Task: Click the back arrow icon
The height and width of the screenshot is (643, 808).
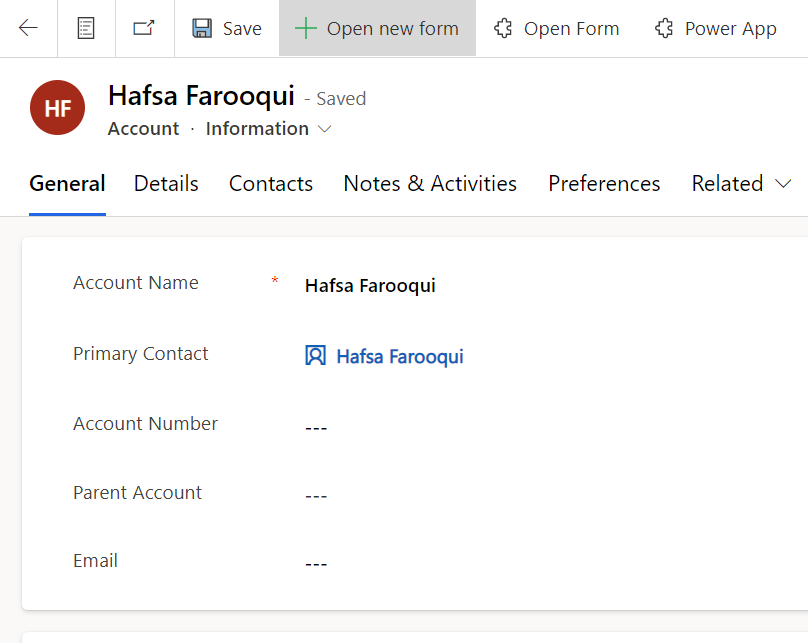Action: click(28, 28)
